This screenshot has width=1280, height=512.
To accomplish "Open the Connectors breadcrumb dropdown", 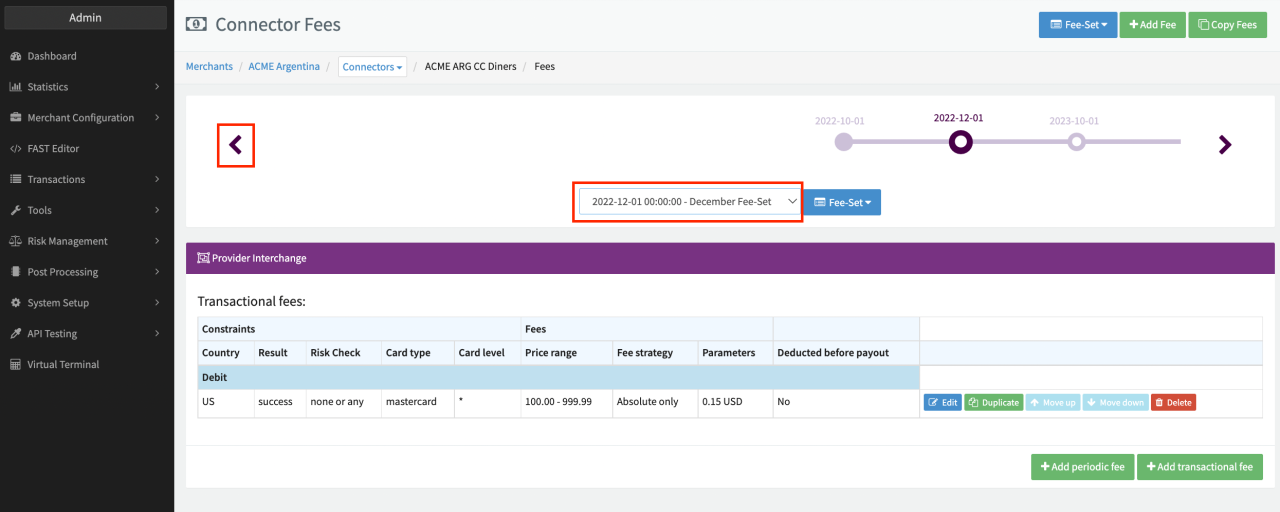I will pos(373,67).
